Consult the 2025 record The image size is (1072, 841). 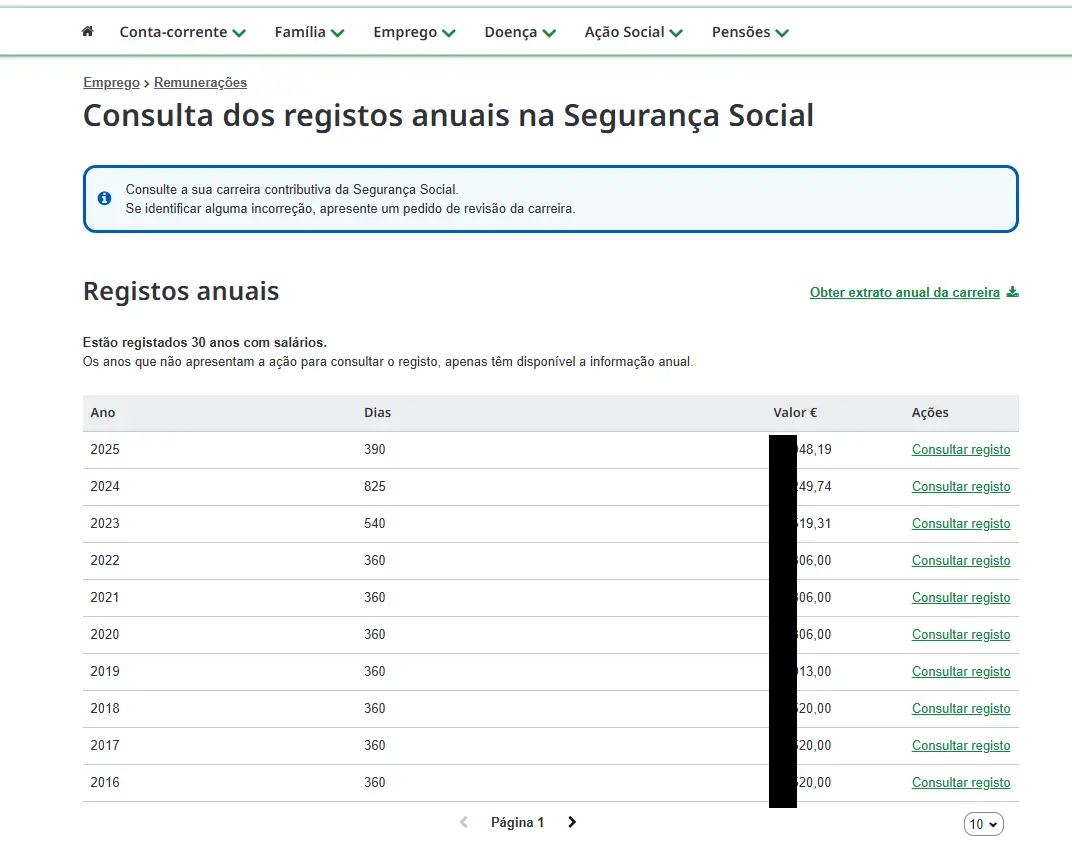tap(961, 450)
